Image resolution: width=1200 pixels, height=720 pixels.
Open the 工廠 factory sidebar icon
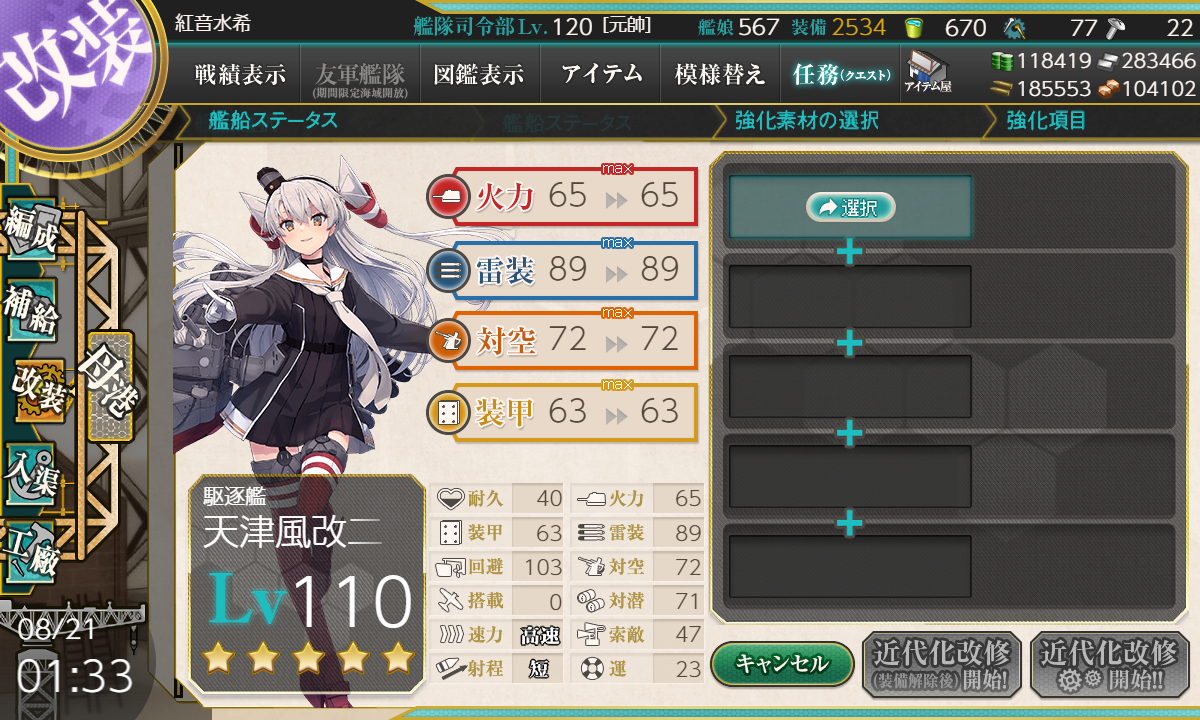tap(31, 551)
